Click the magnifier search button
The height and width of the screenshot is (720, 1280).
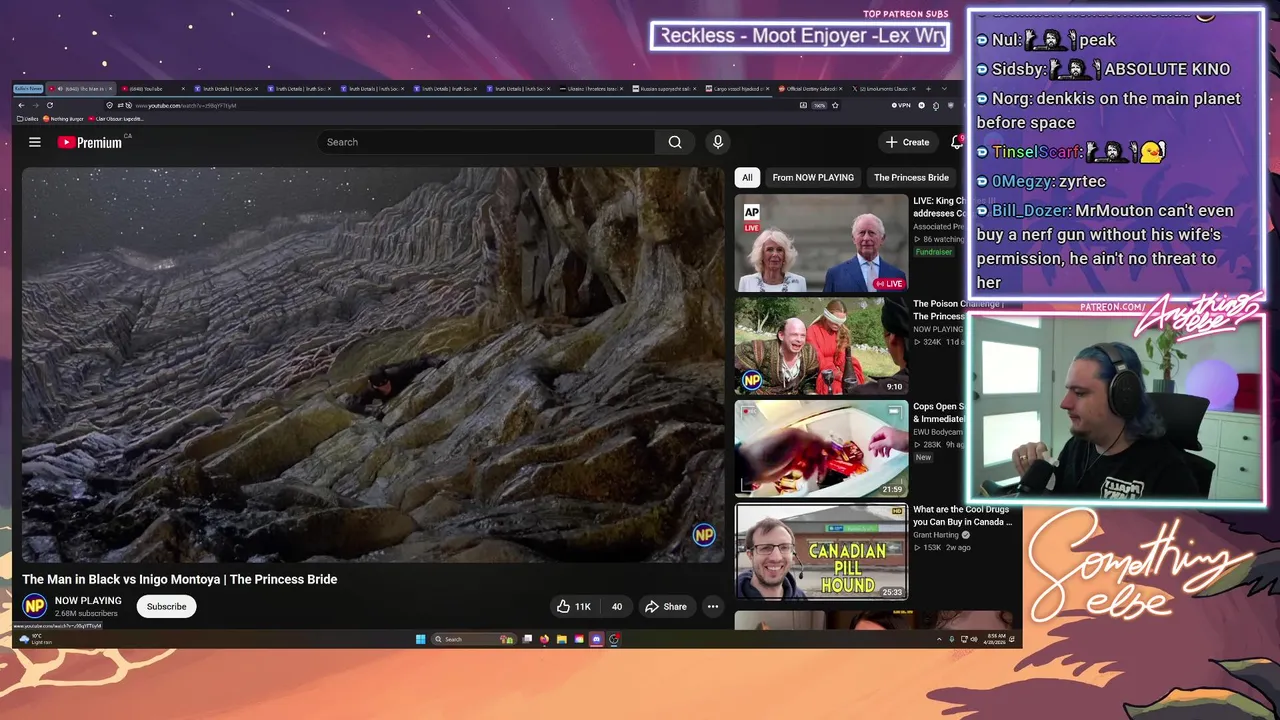[x=675, y=142]
